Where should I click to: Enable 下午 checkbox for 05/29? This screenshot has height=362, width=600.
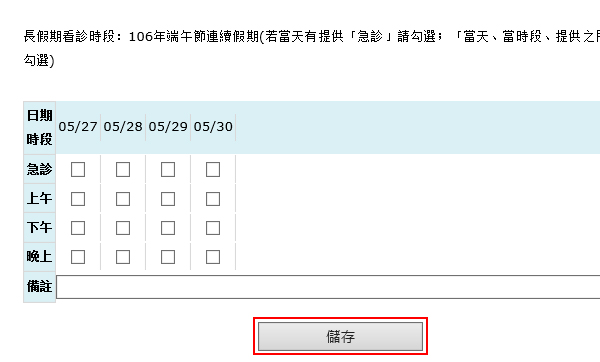tap(168, 228)
